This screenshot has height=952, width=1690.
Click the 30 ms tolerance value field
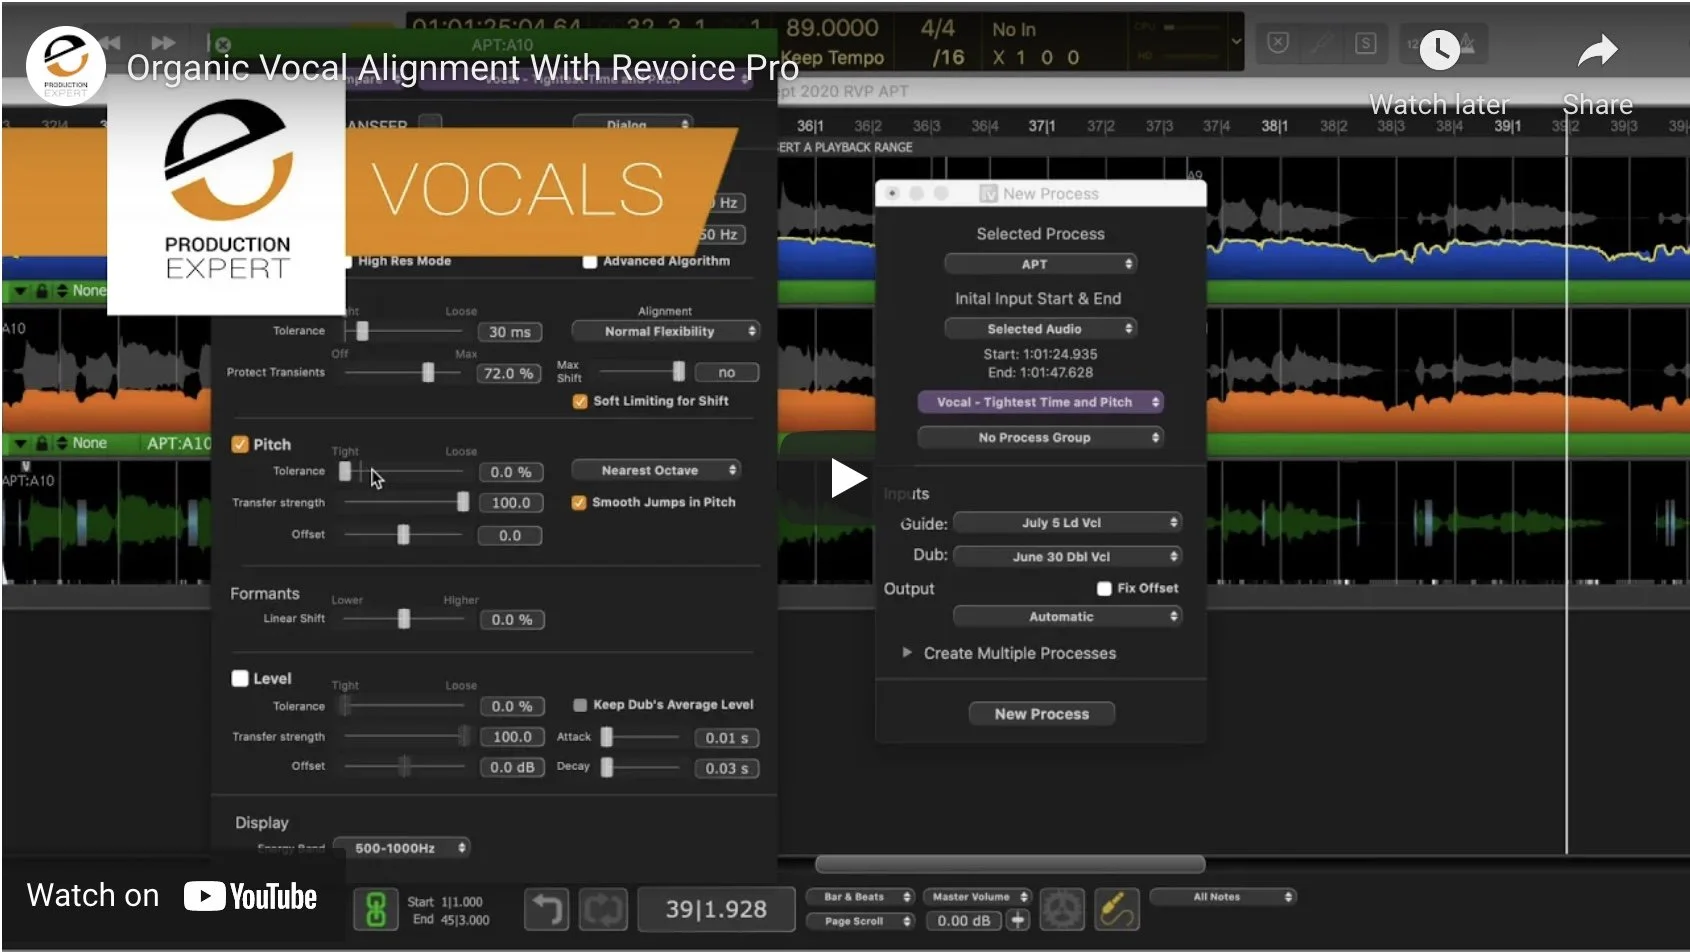510,332
